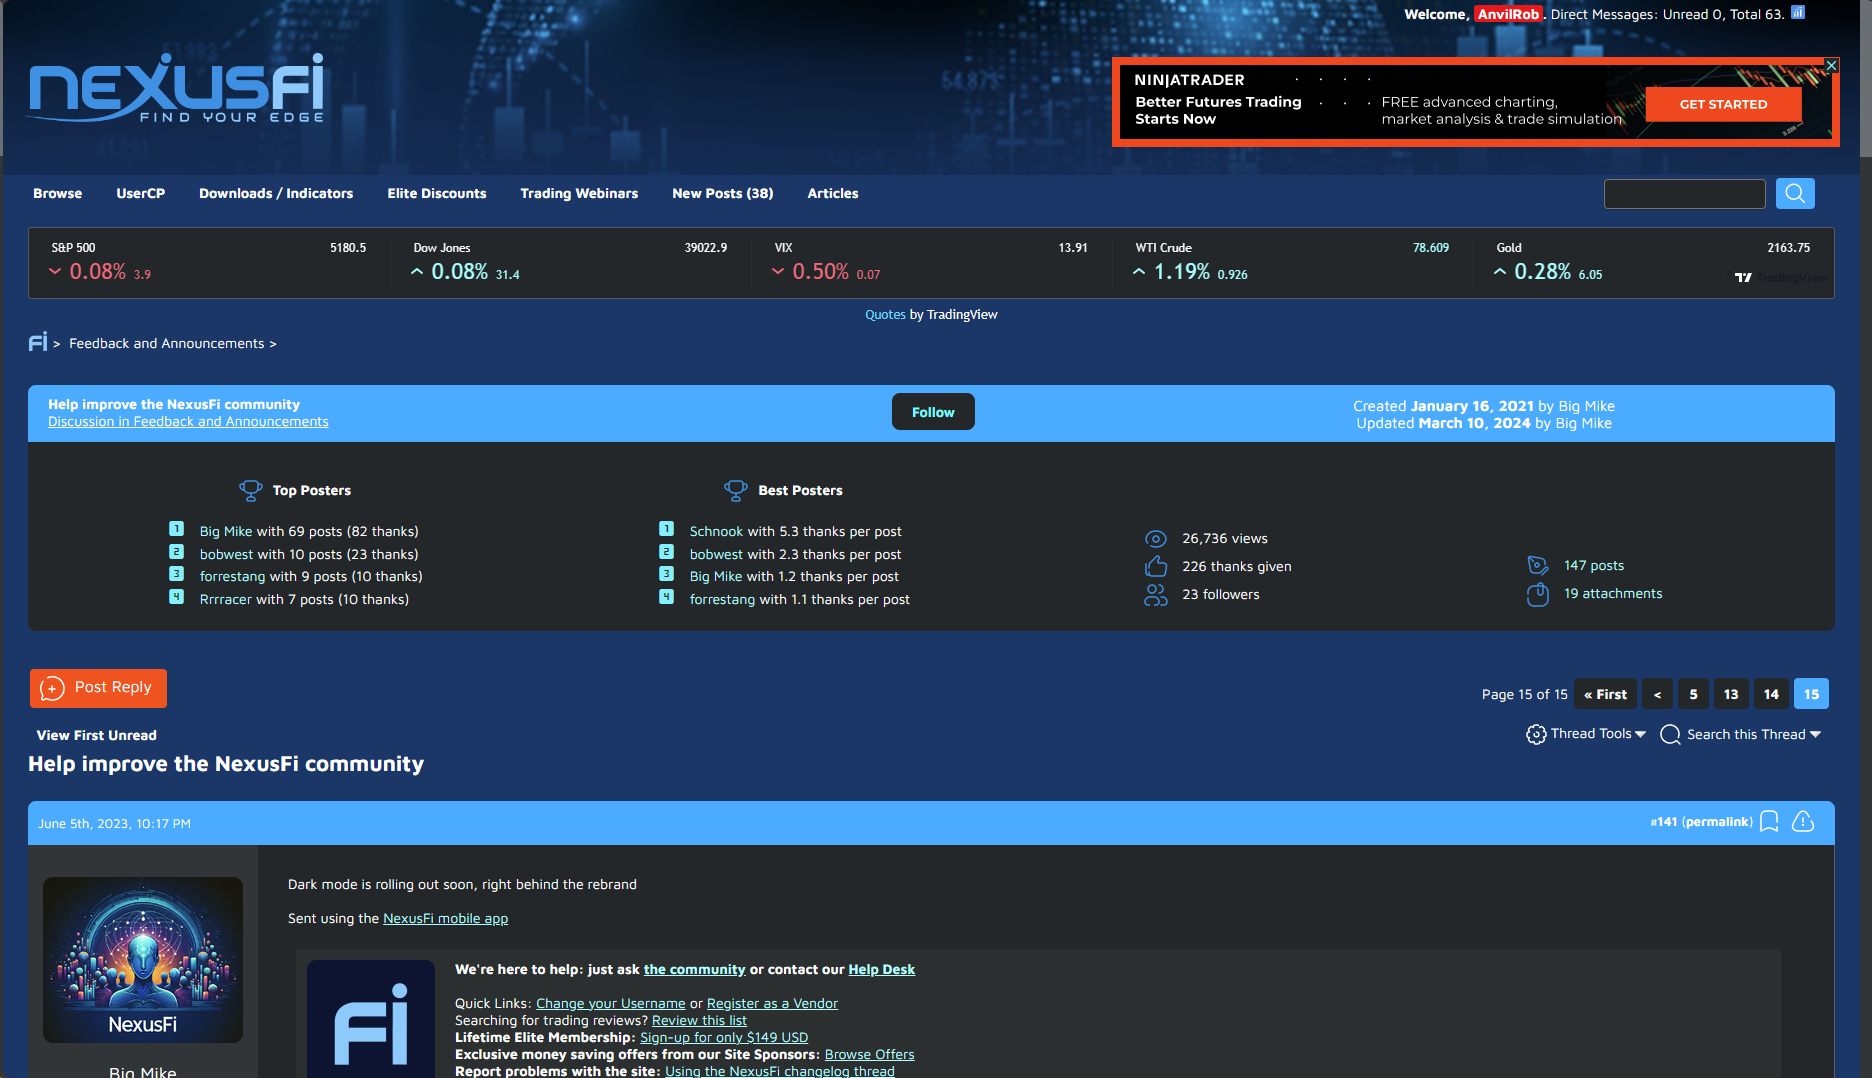Click Big Mike's NexusFi avatar
The width and height of the screenshot is (1872, 1078).
pyautogui.click(x=143, y=960)
